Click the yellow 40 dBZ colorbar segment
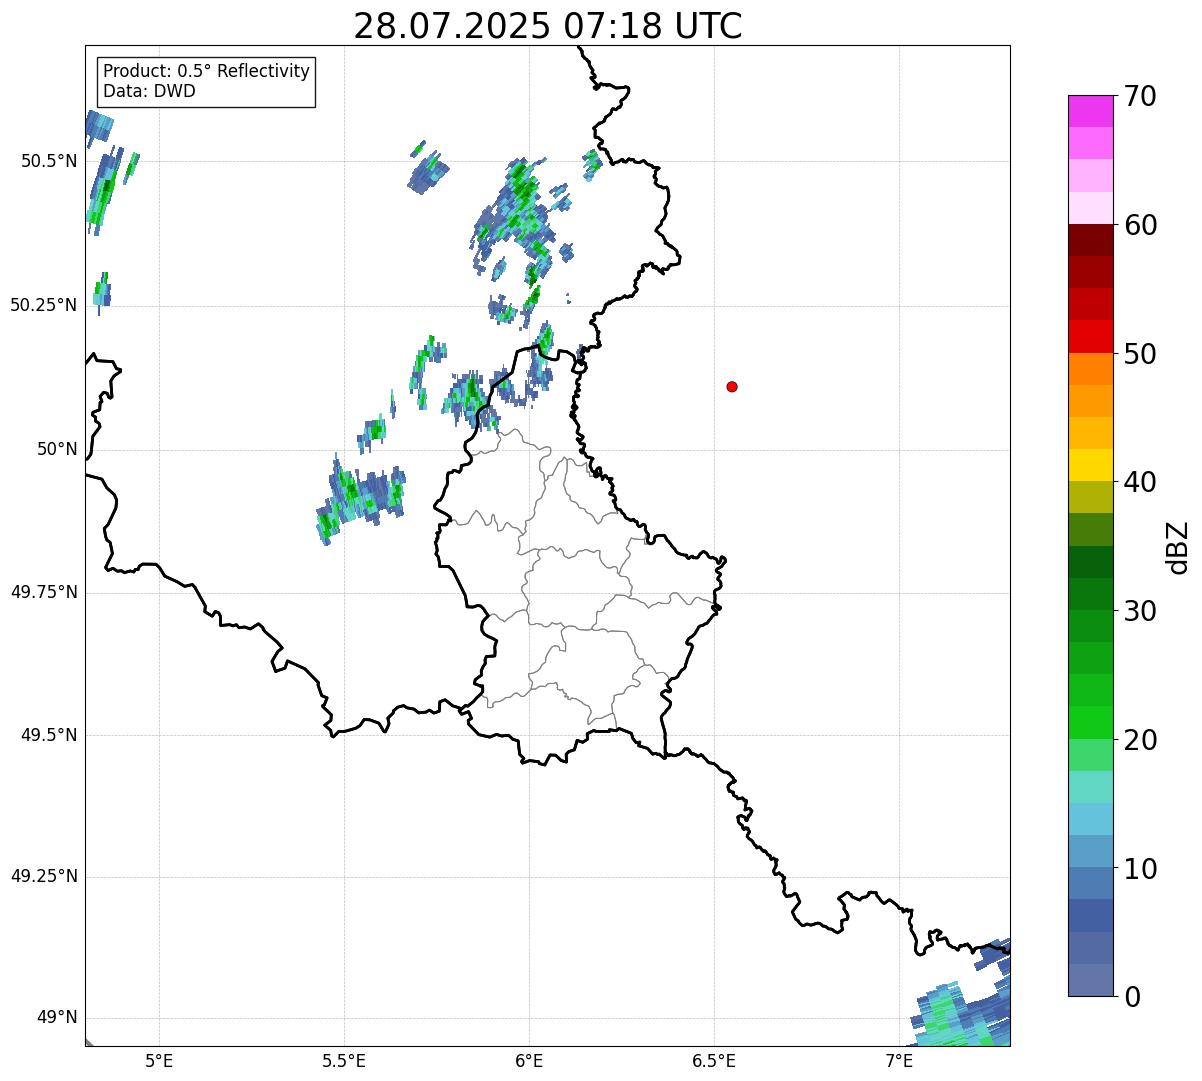The height and width of the screenshot is (1081, 1202). click(1091, 465)
